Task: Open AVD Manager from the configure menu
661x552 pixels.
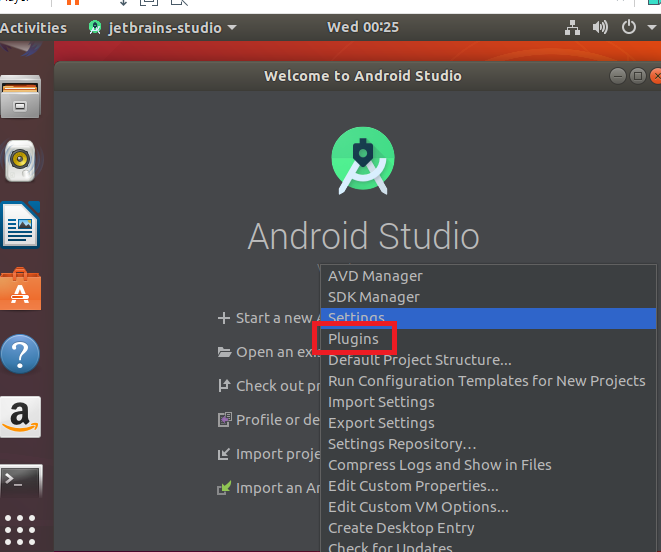Action: coord(488,276)
